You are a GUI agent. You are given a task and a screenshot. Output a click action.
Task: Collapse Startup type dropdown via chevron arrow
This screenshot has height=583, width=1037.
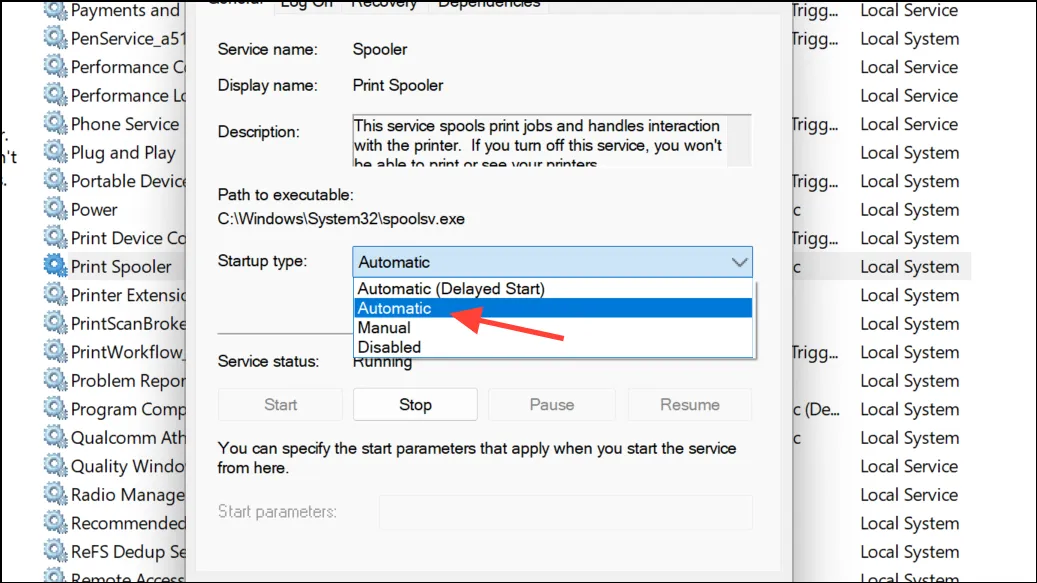739,262
